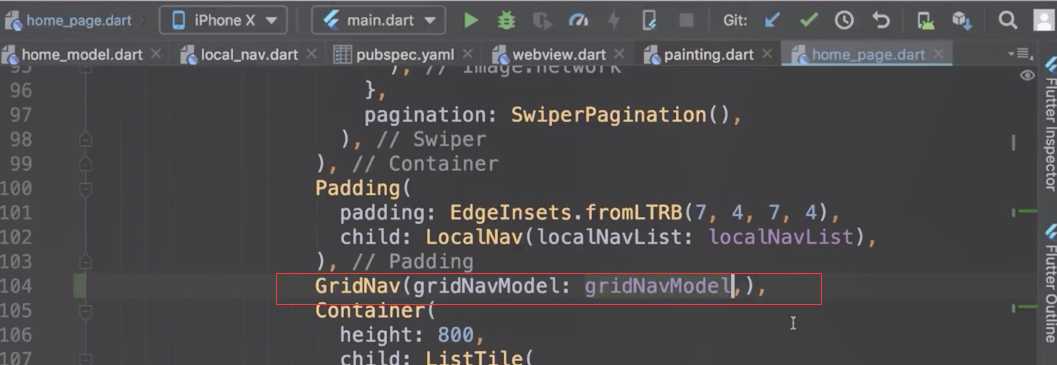This screenshot has width=1057, height=365.
Task: Click the Padding( widget on line 100
Action: (x=364, y=188)
